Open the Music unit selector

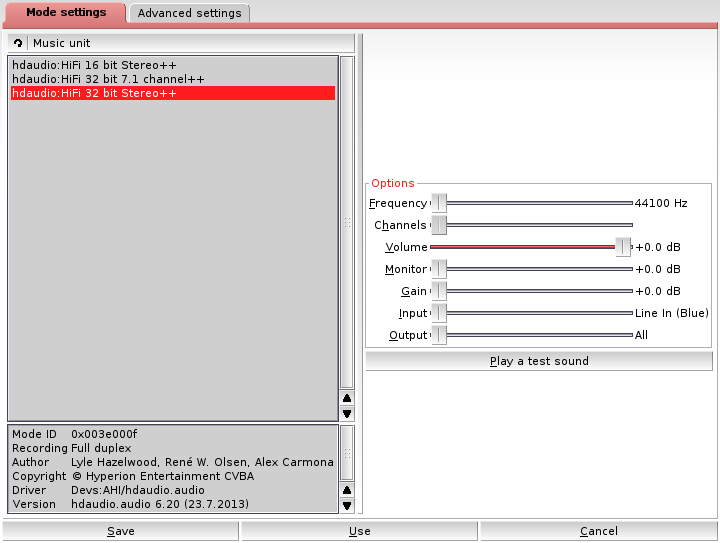click(x=190, y=43)
